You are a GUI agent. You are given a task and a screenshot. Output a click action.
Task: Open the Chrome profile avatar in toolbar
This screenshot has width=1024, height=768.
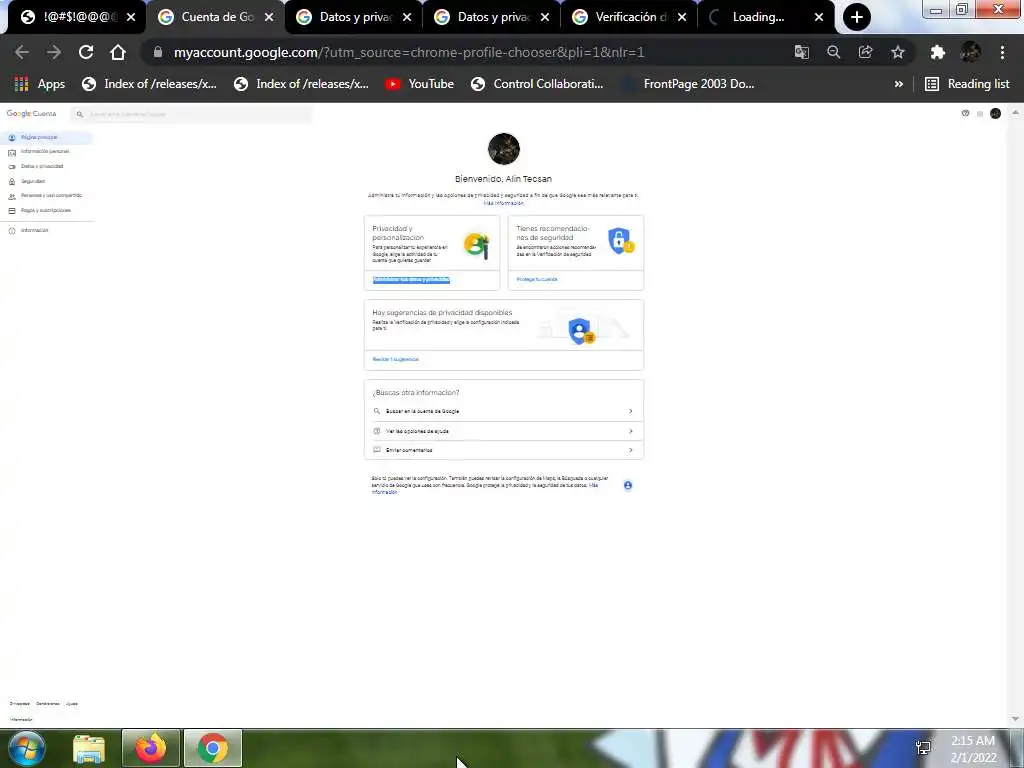coord(970,52)
